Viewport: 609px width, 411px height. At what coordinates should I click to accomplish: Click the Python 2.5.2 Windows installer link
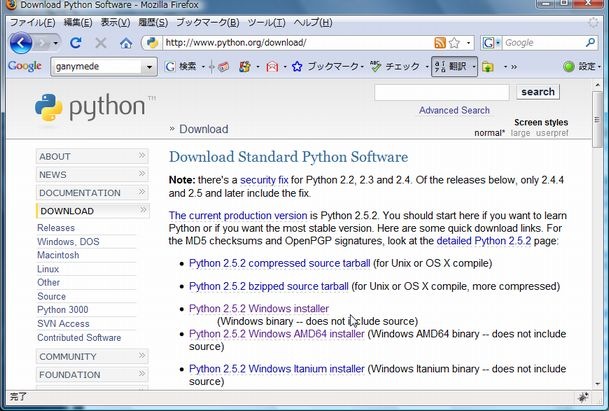[258, 309]
